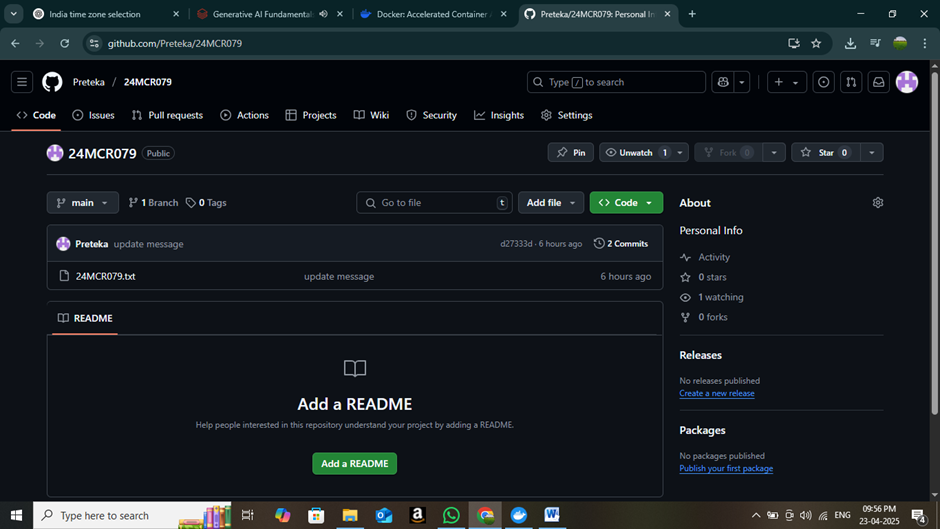The height and width of the screenshot is (529, 940).
Task: Click Publish your first package link
Action: (x=726, y=468)
